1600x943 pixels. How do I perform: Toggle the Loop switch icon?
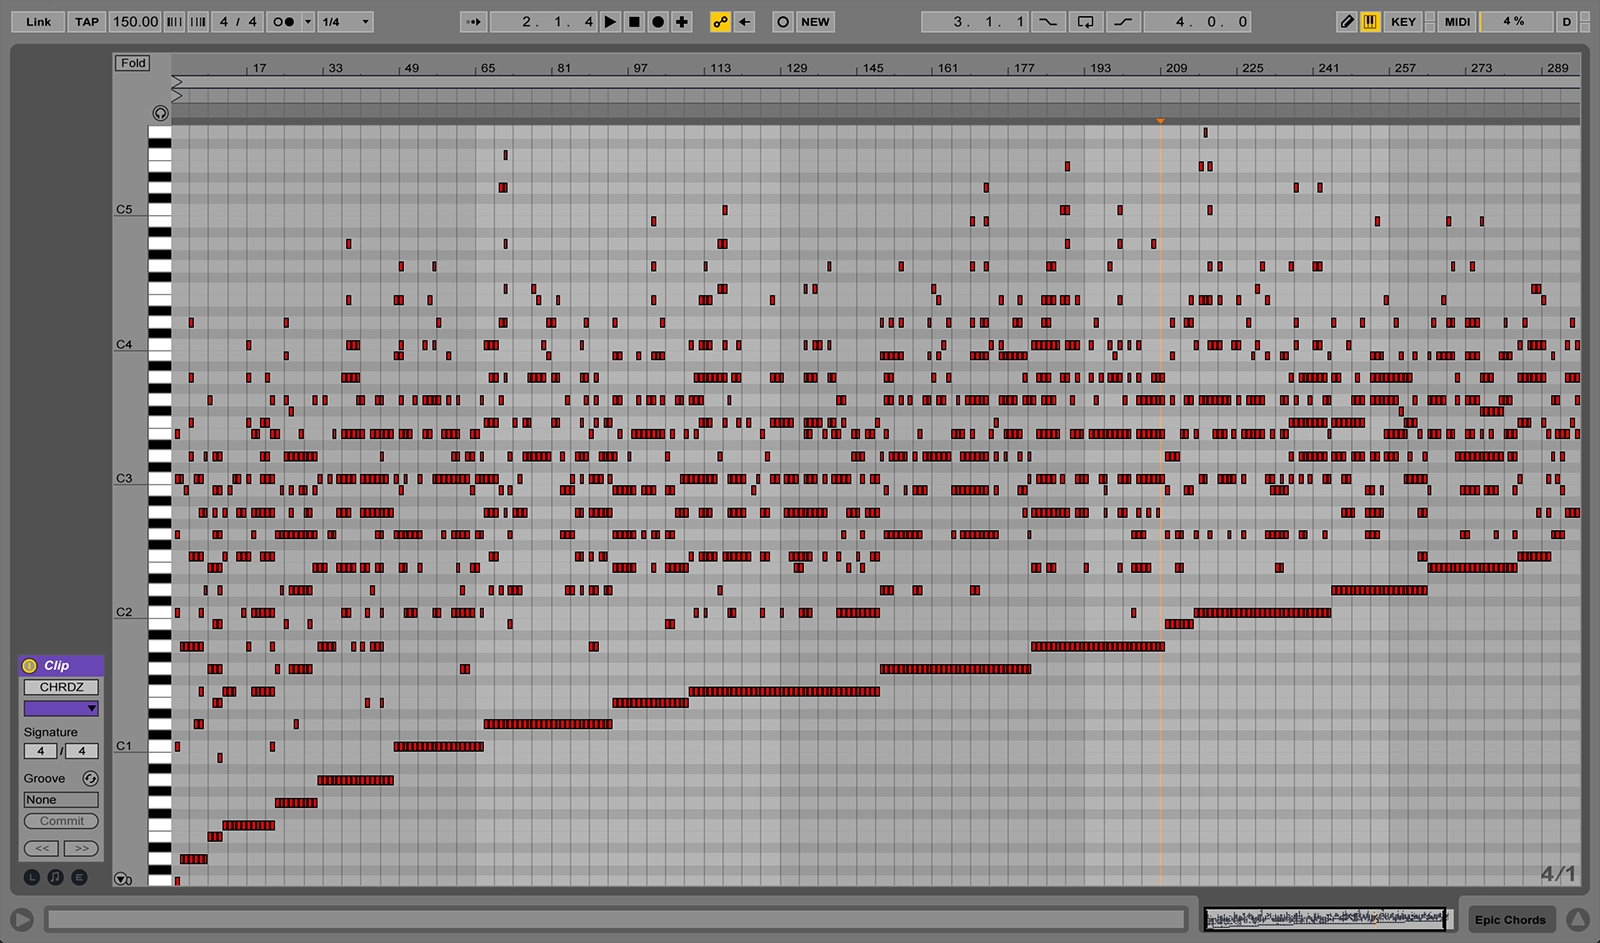click(1085, 22)
